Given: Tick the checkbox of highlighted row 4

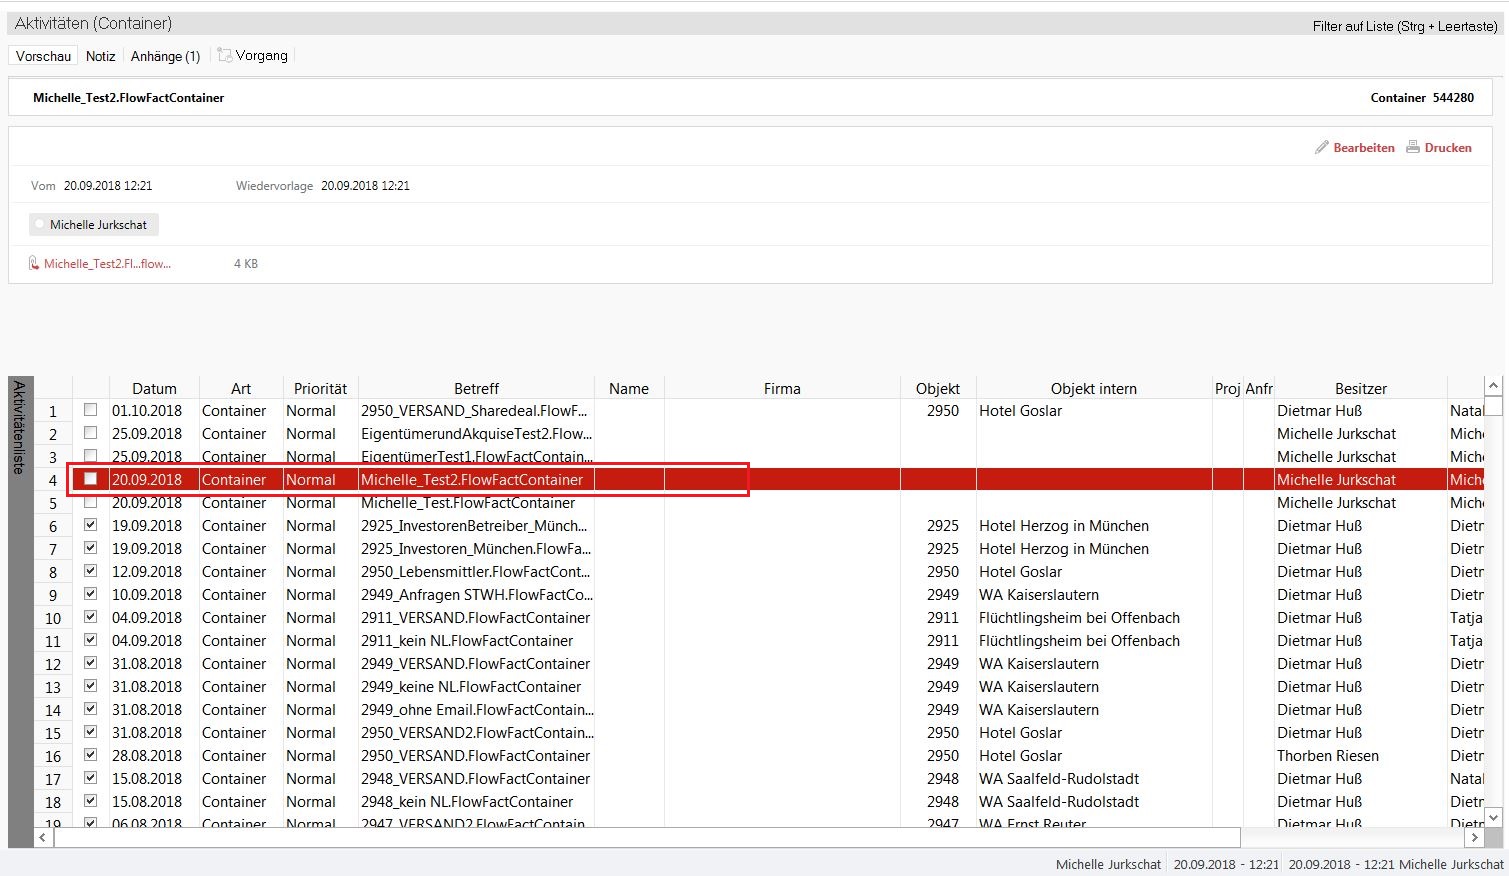Looking at the screenshot, I should 91,479.
